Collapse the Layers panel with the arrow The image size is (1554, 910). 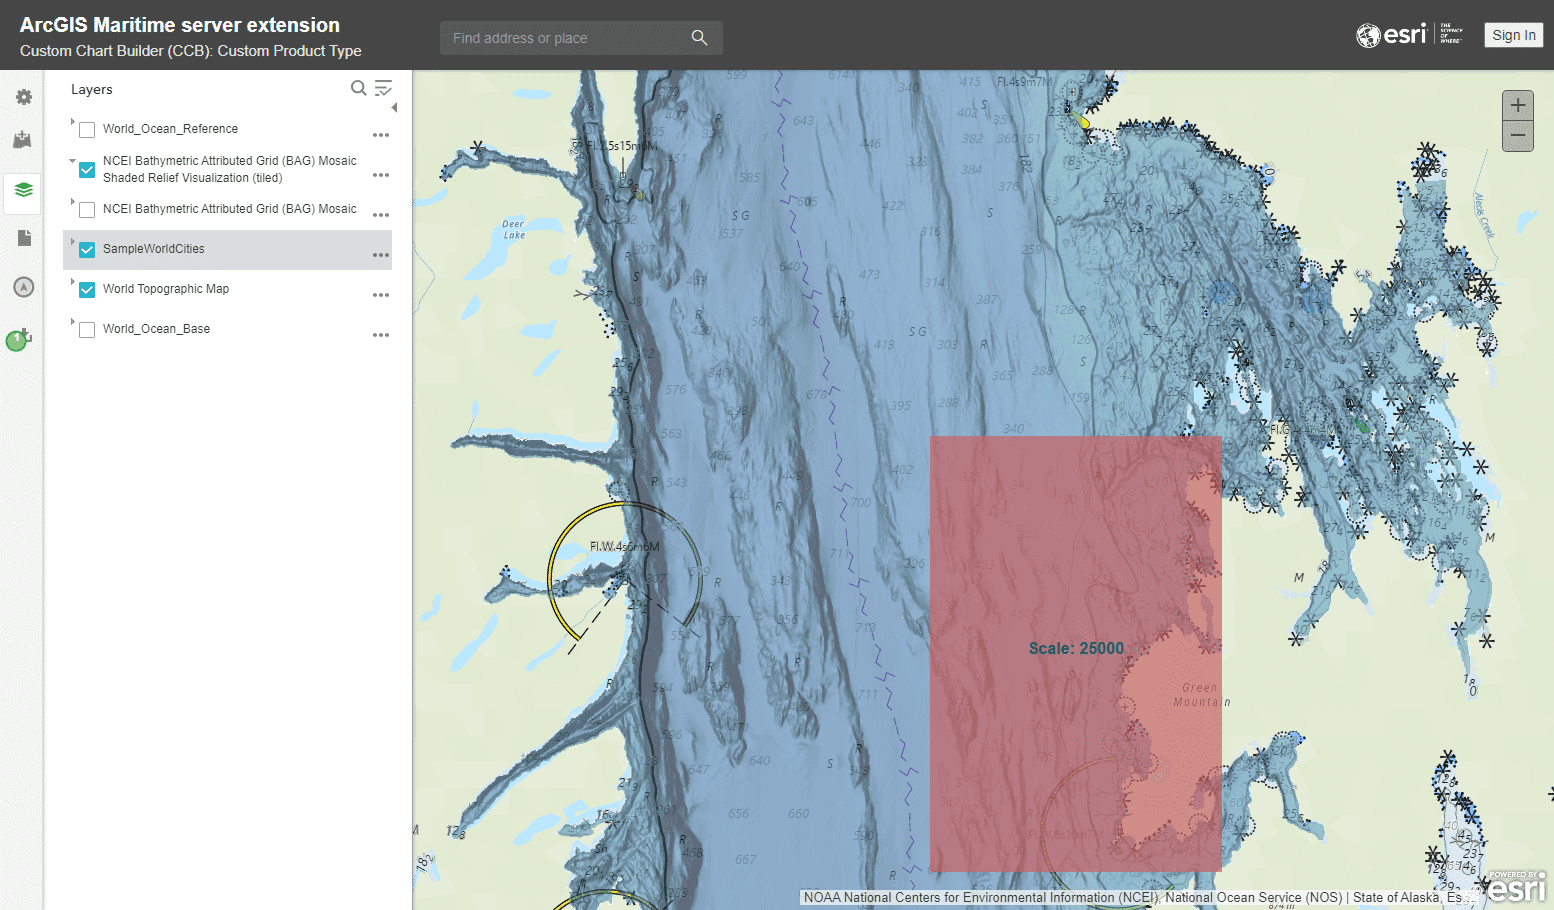coord(394,107)
